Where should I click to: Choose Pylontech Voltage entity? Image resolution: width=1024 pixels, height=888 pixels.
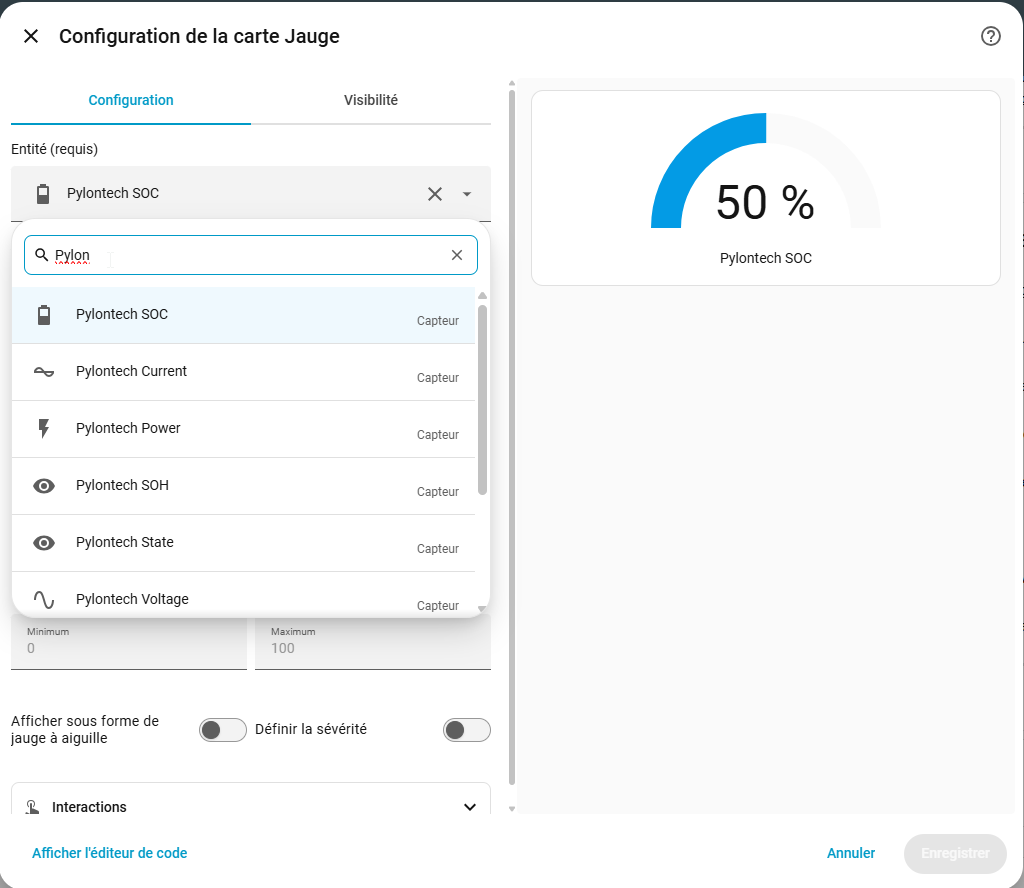243,594
